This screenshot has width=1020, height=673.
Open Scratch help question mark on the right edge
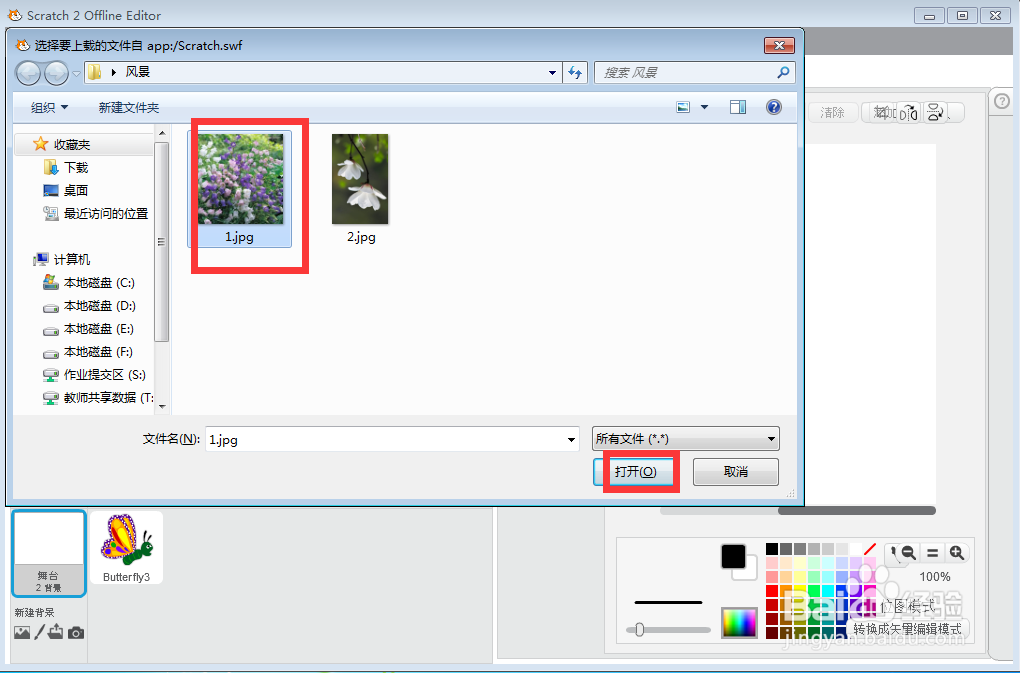coord(1002,101)
